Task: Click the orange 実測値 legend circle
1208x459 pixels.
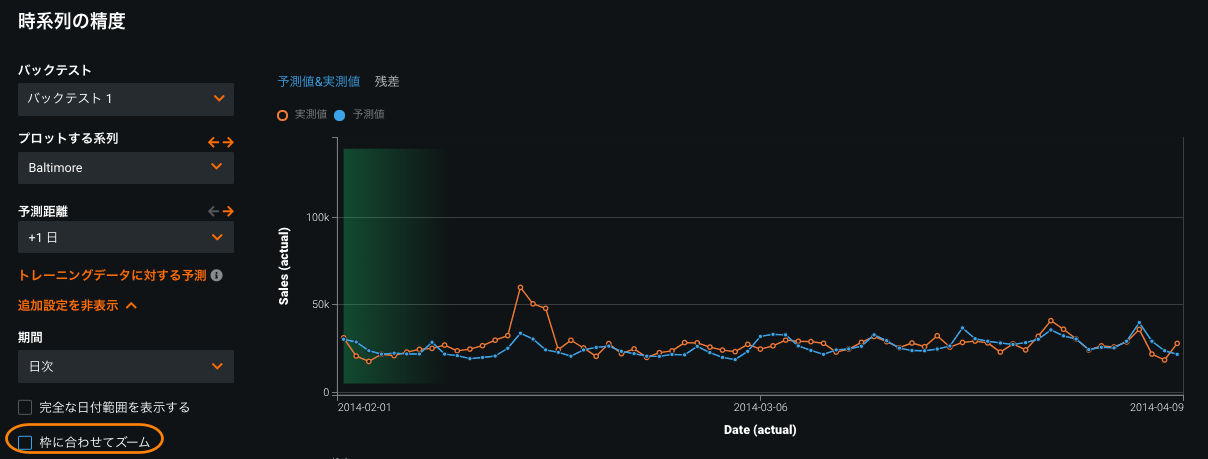Action: click(283, 115)
